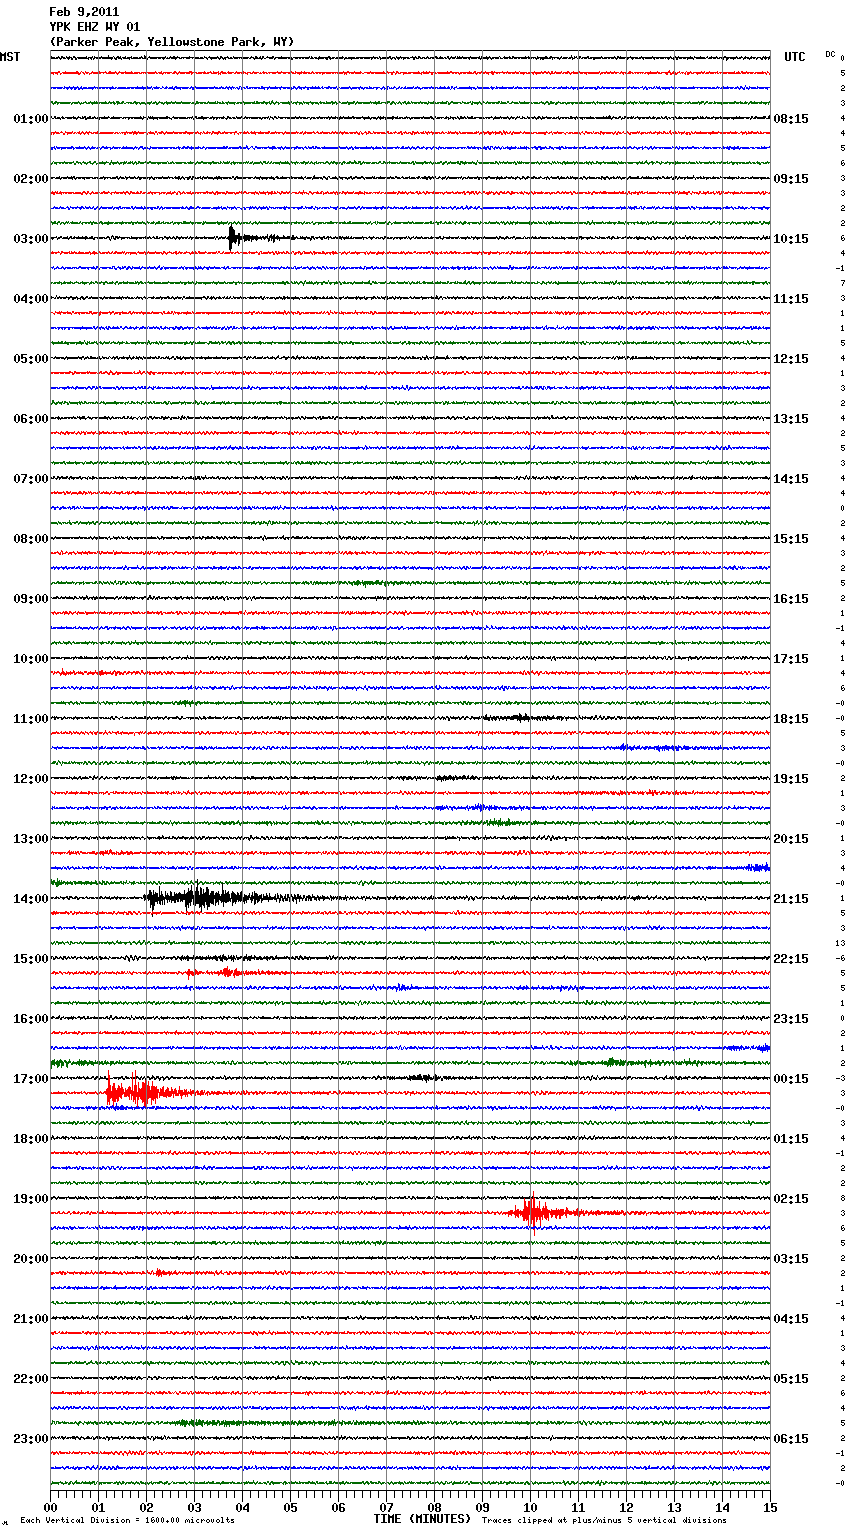Click 'Each Vertical Division = 1600.00 microvolts' note

(127, 1520)
